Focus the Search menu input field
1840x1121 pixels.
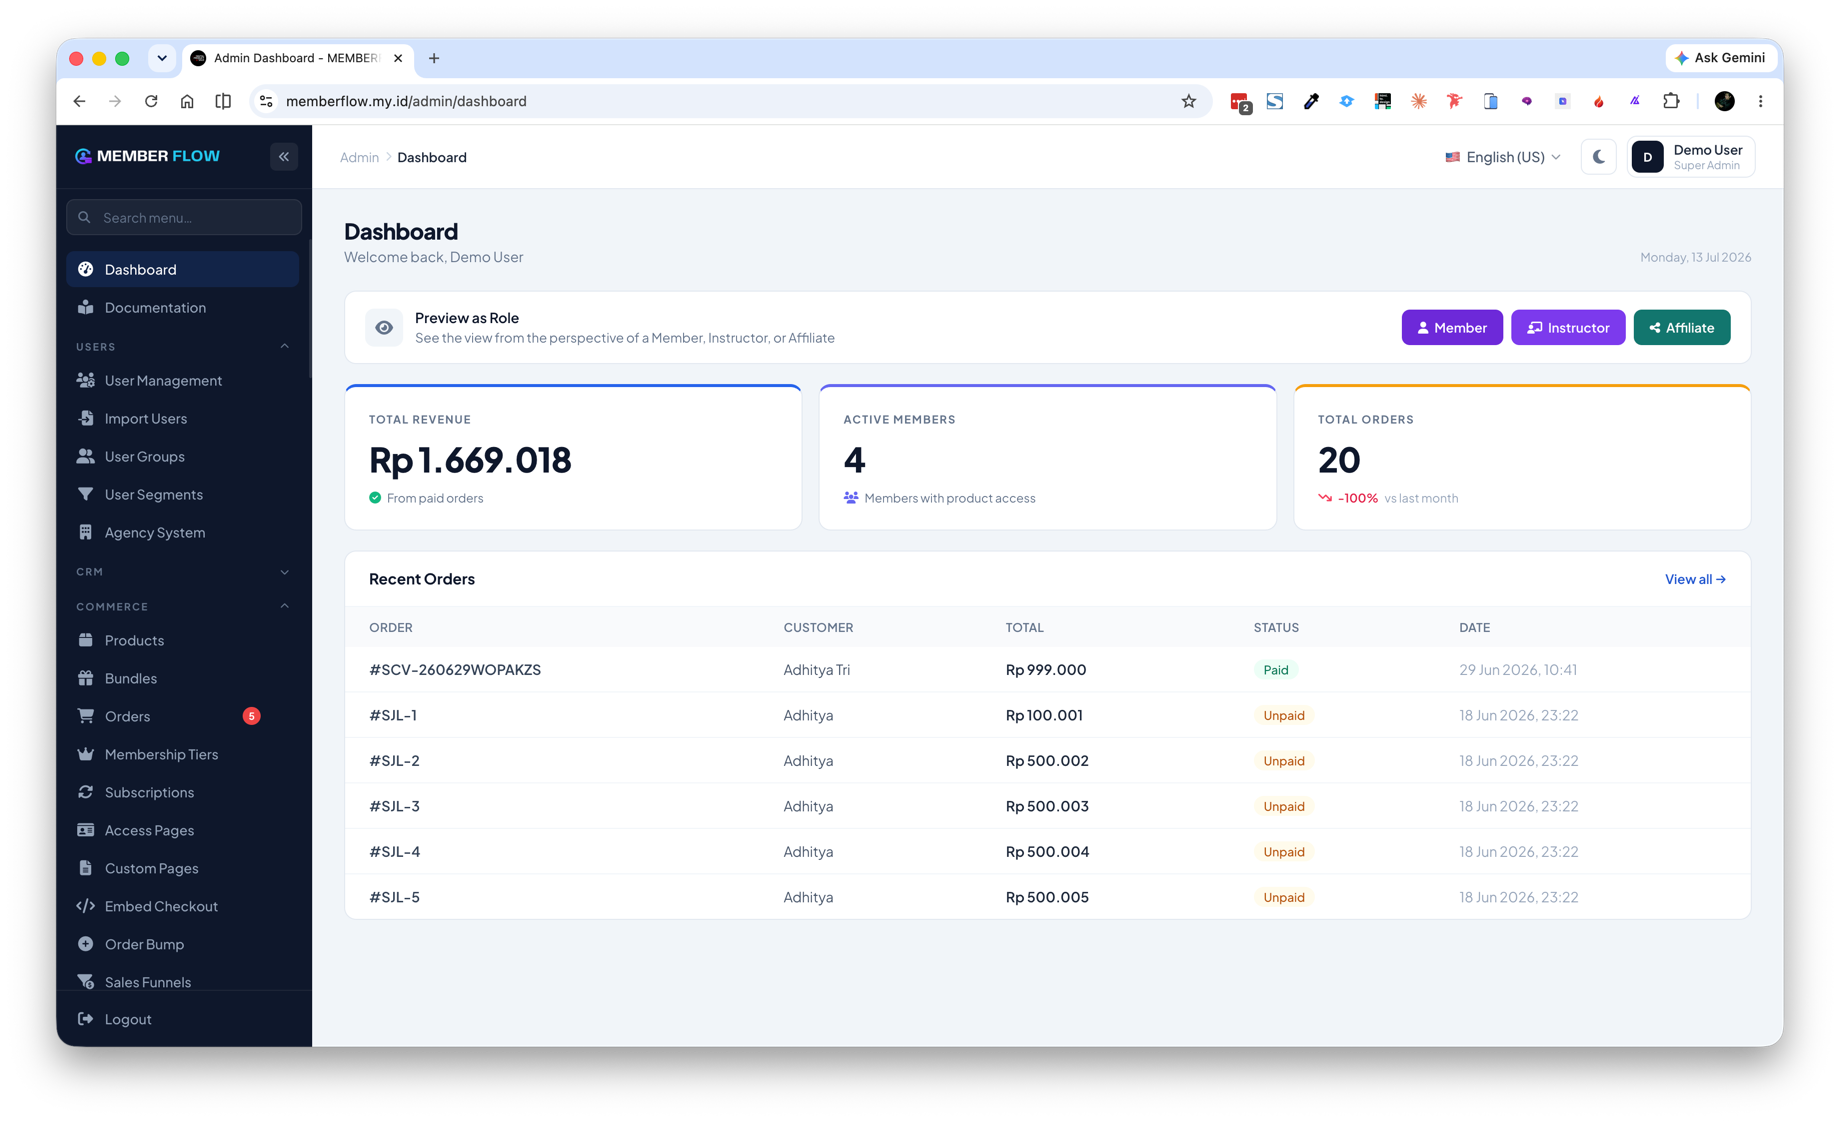pyautogui.click(x=184, y=217)
